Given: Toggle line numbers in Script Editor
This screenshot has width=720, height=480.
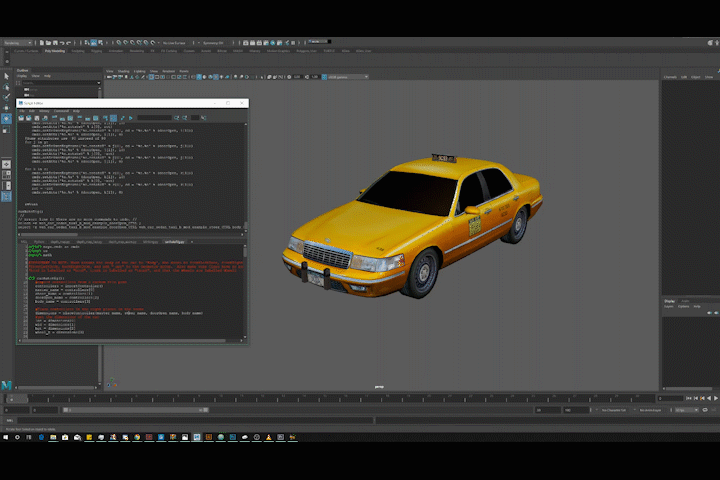Looking at the screenshot, I should point(113,118).
